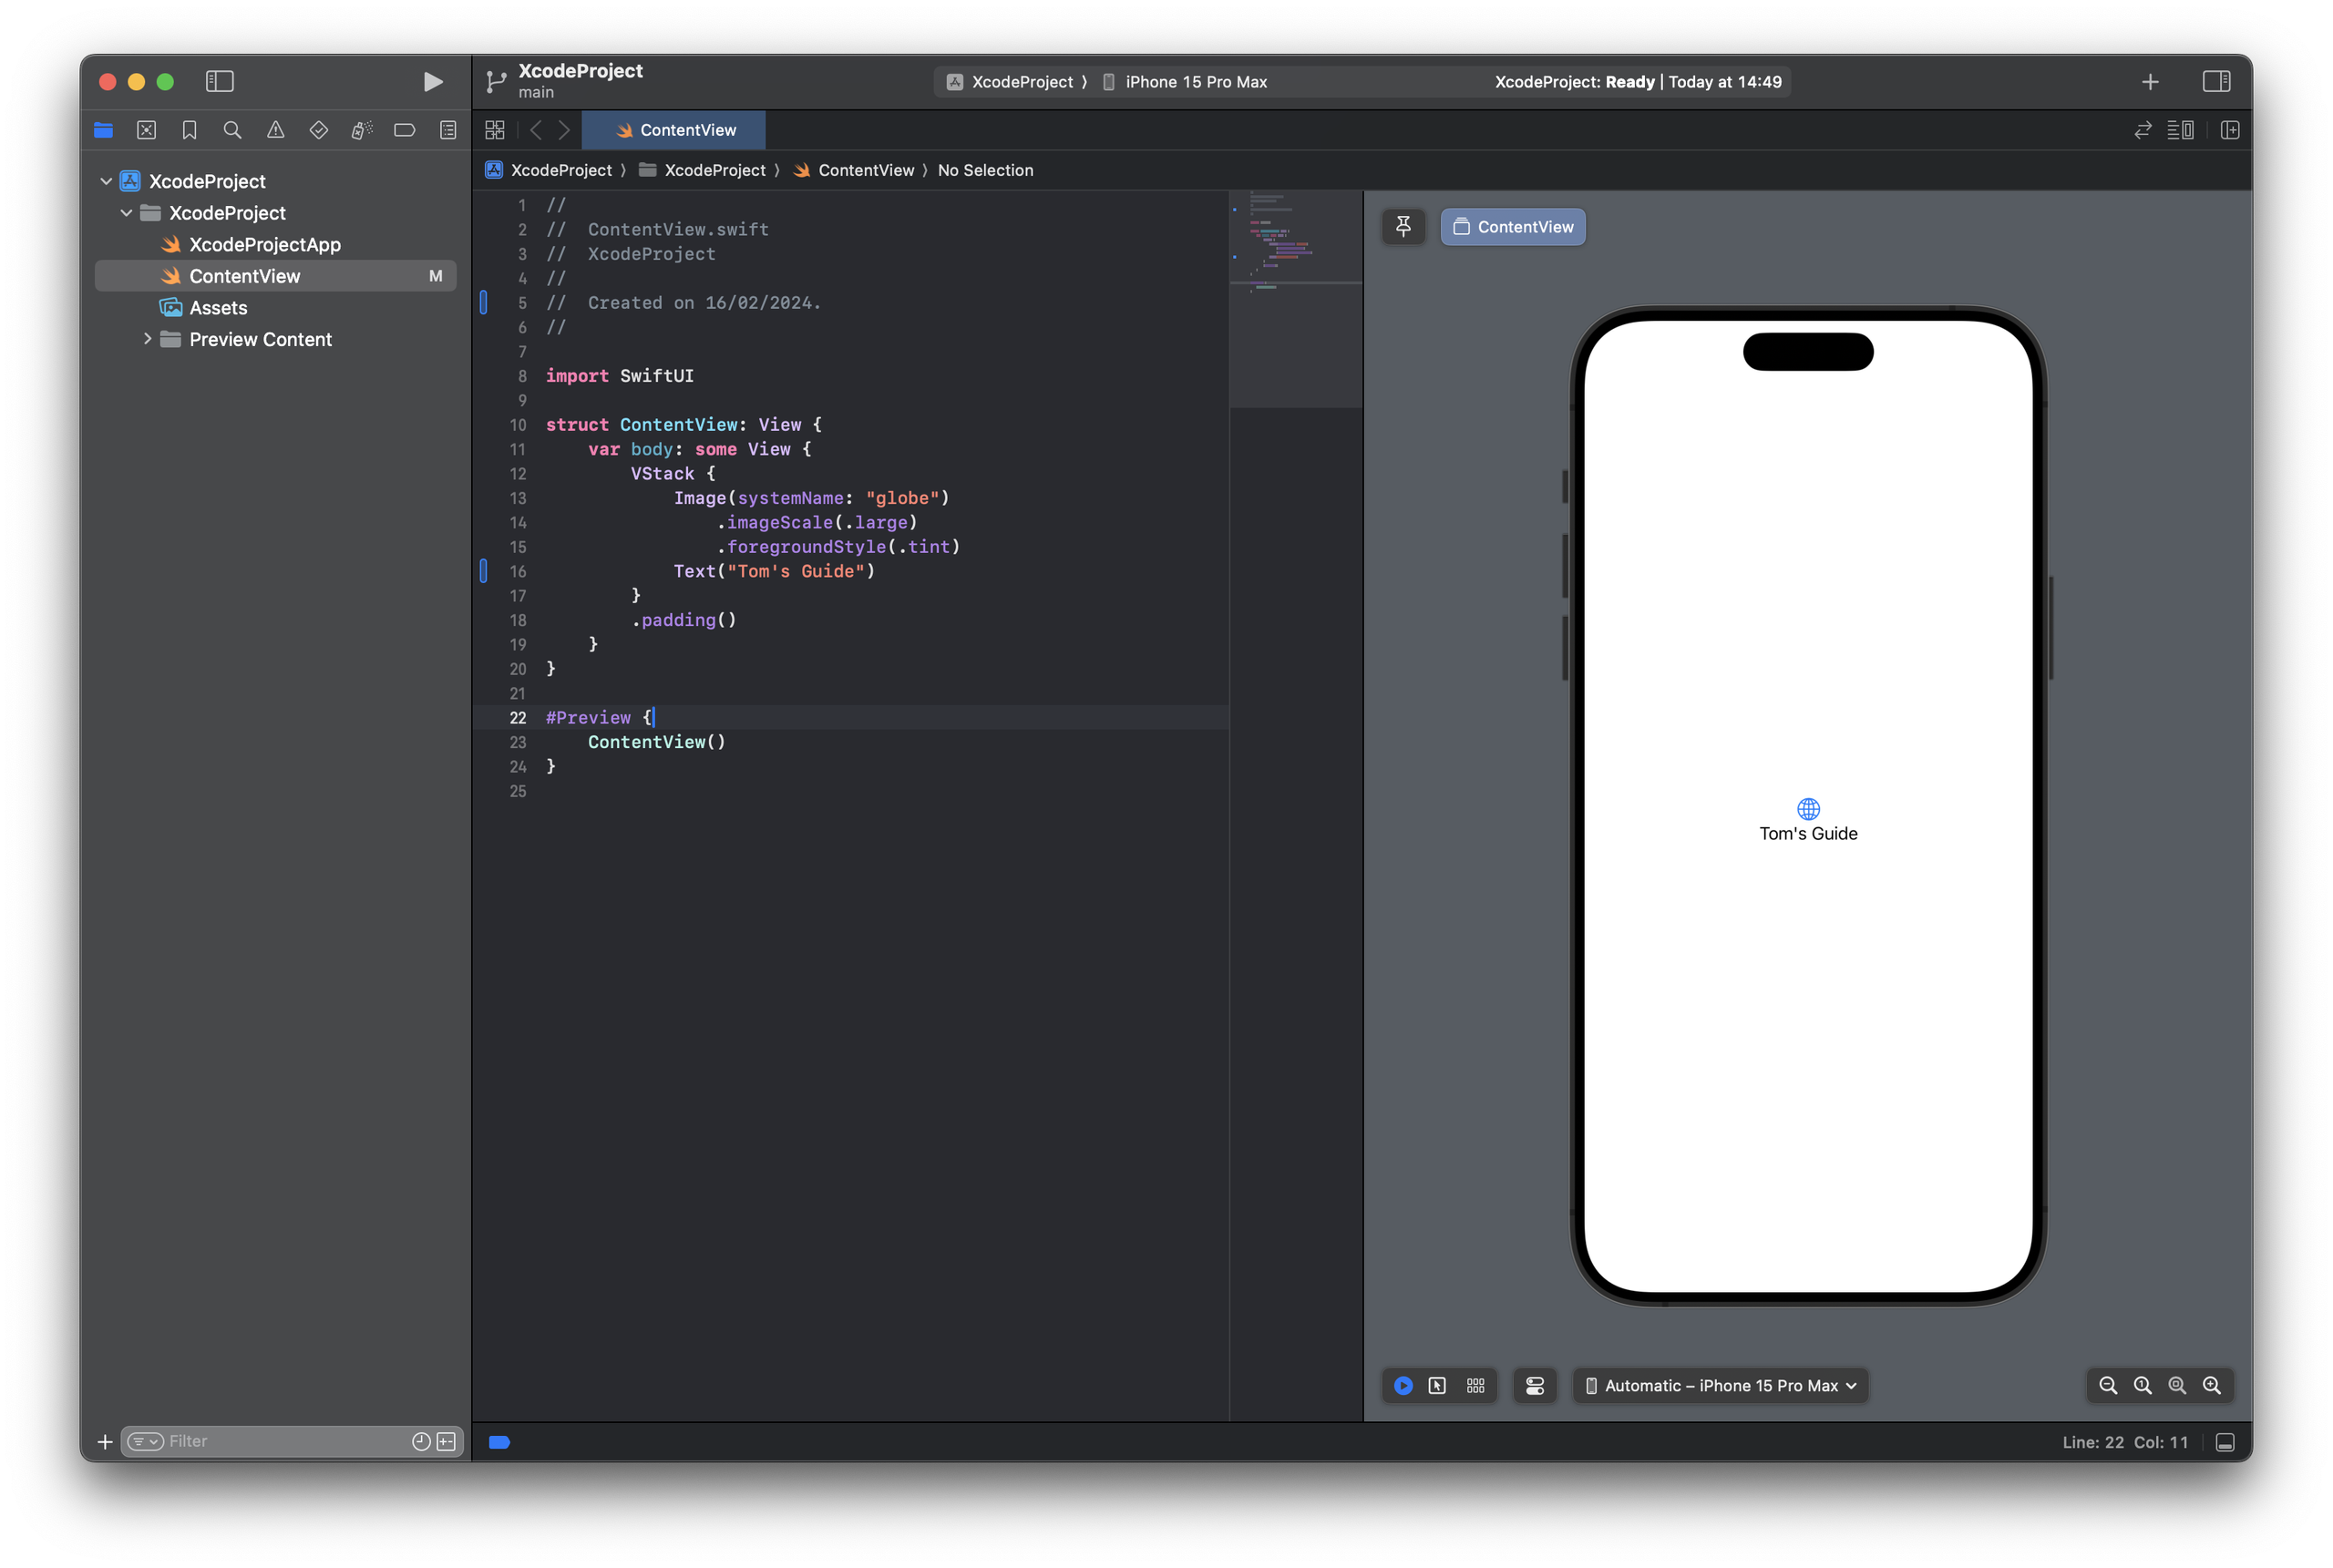
Task: Open the Source Control navigator
Action: 147,130
